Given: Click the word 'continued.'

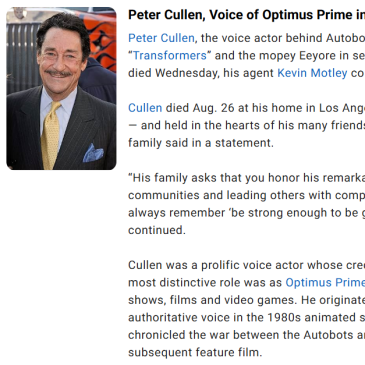Looking at the screenshot, I should click(x=157, y=230).
